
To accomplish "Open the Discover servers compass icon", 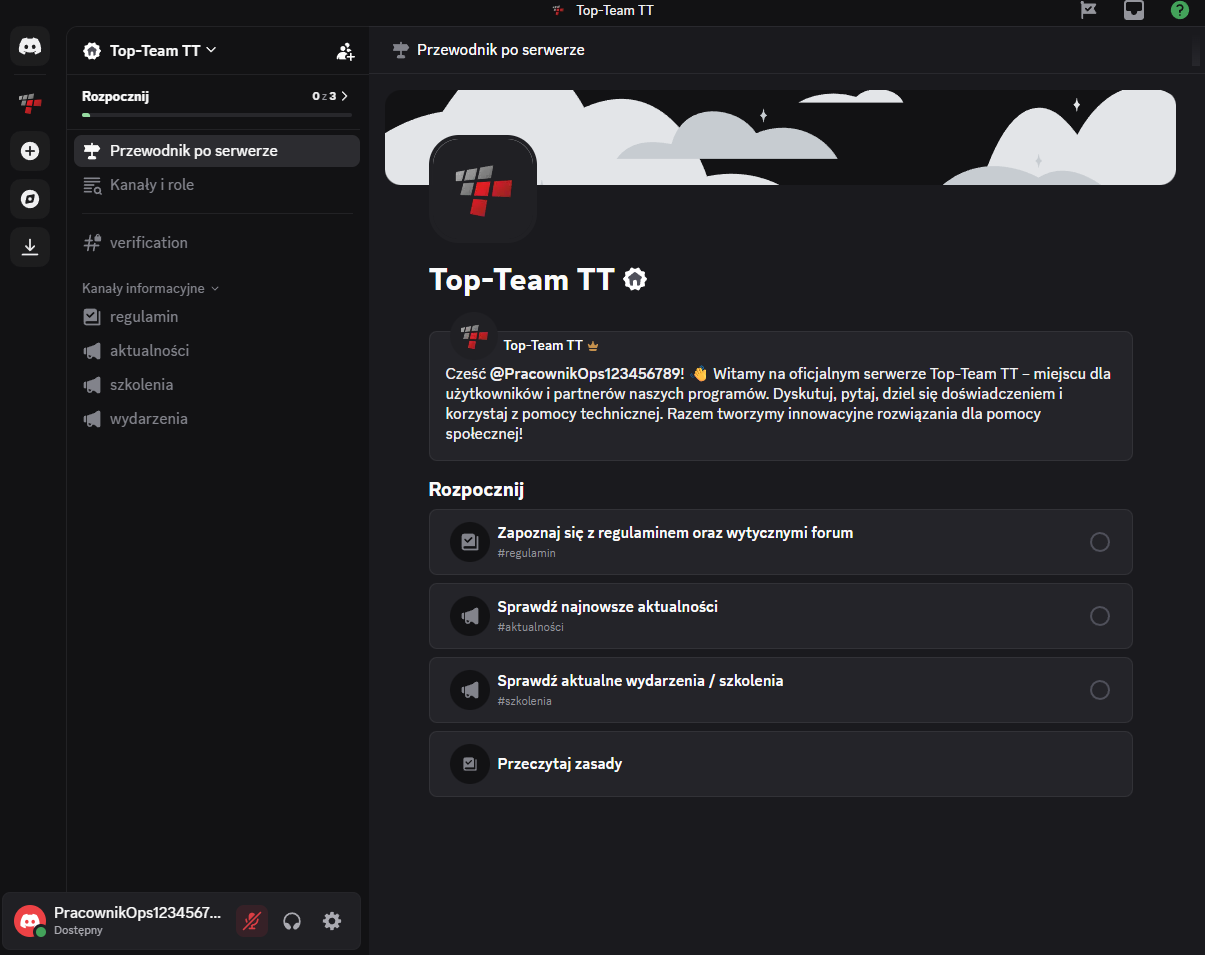I will (30, 199).
